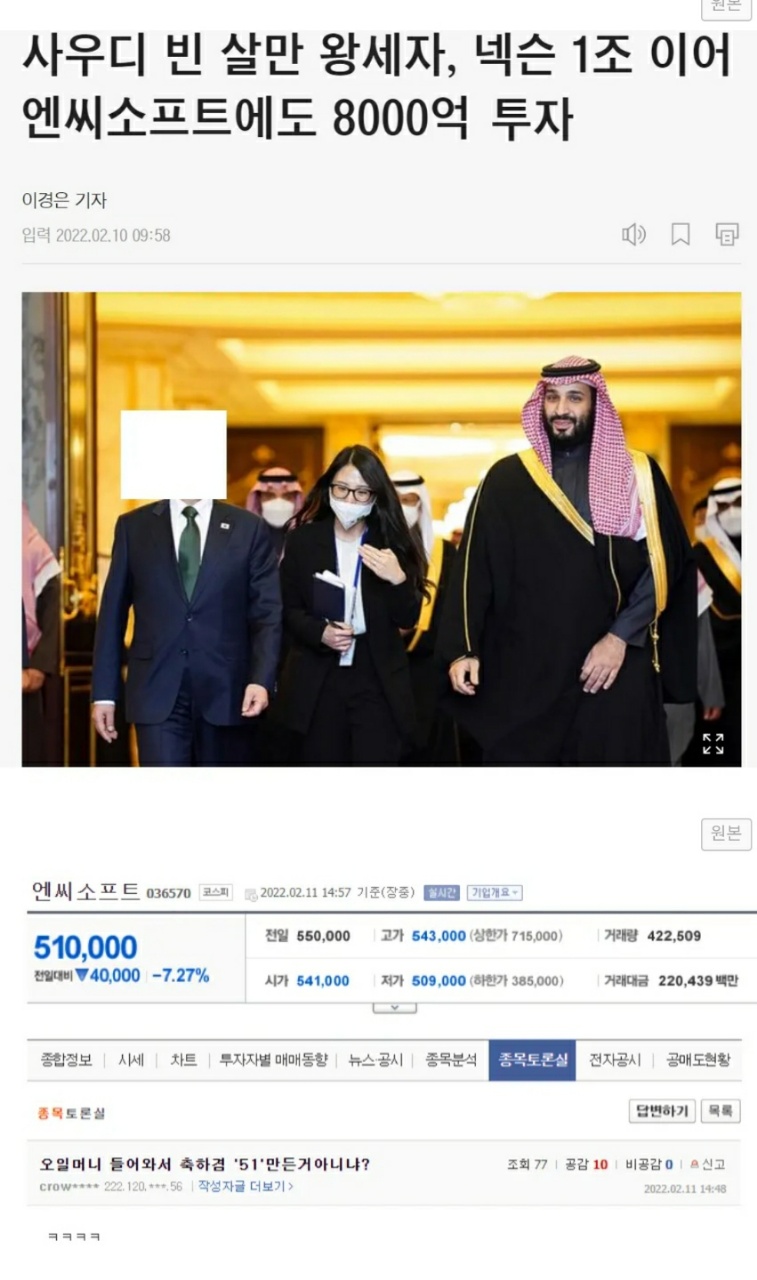Open the 기업개요 dropdown
757x1280 pixels.
(x=496, y=892)
